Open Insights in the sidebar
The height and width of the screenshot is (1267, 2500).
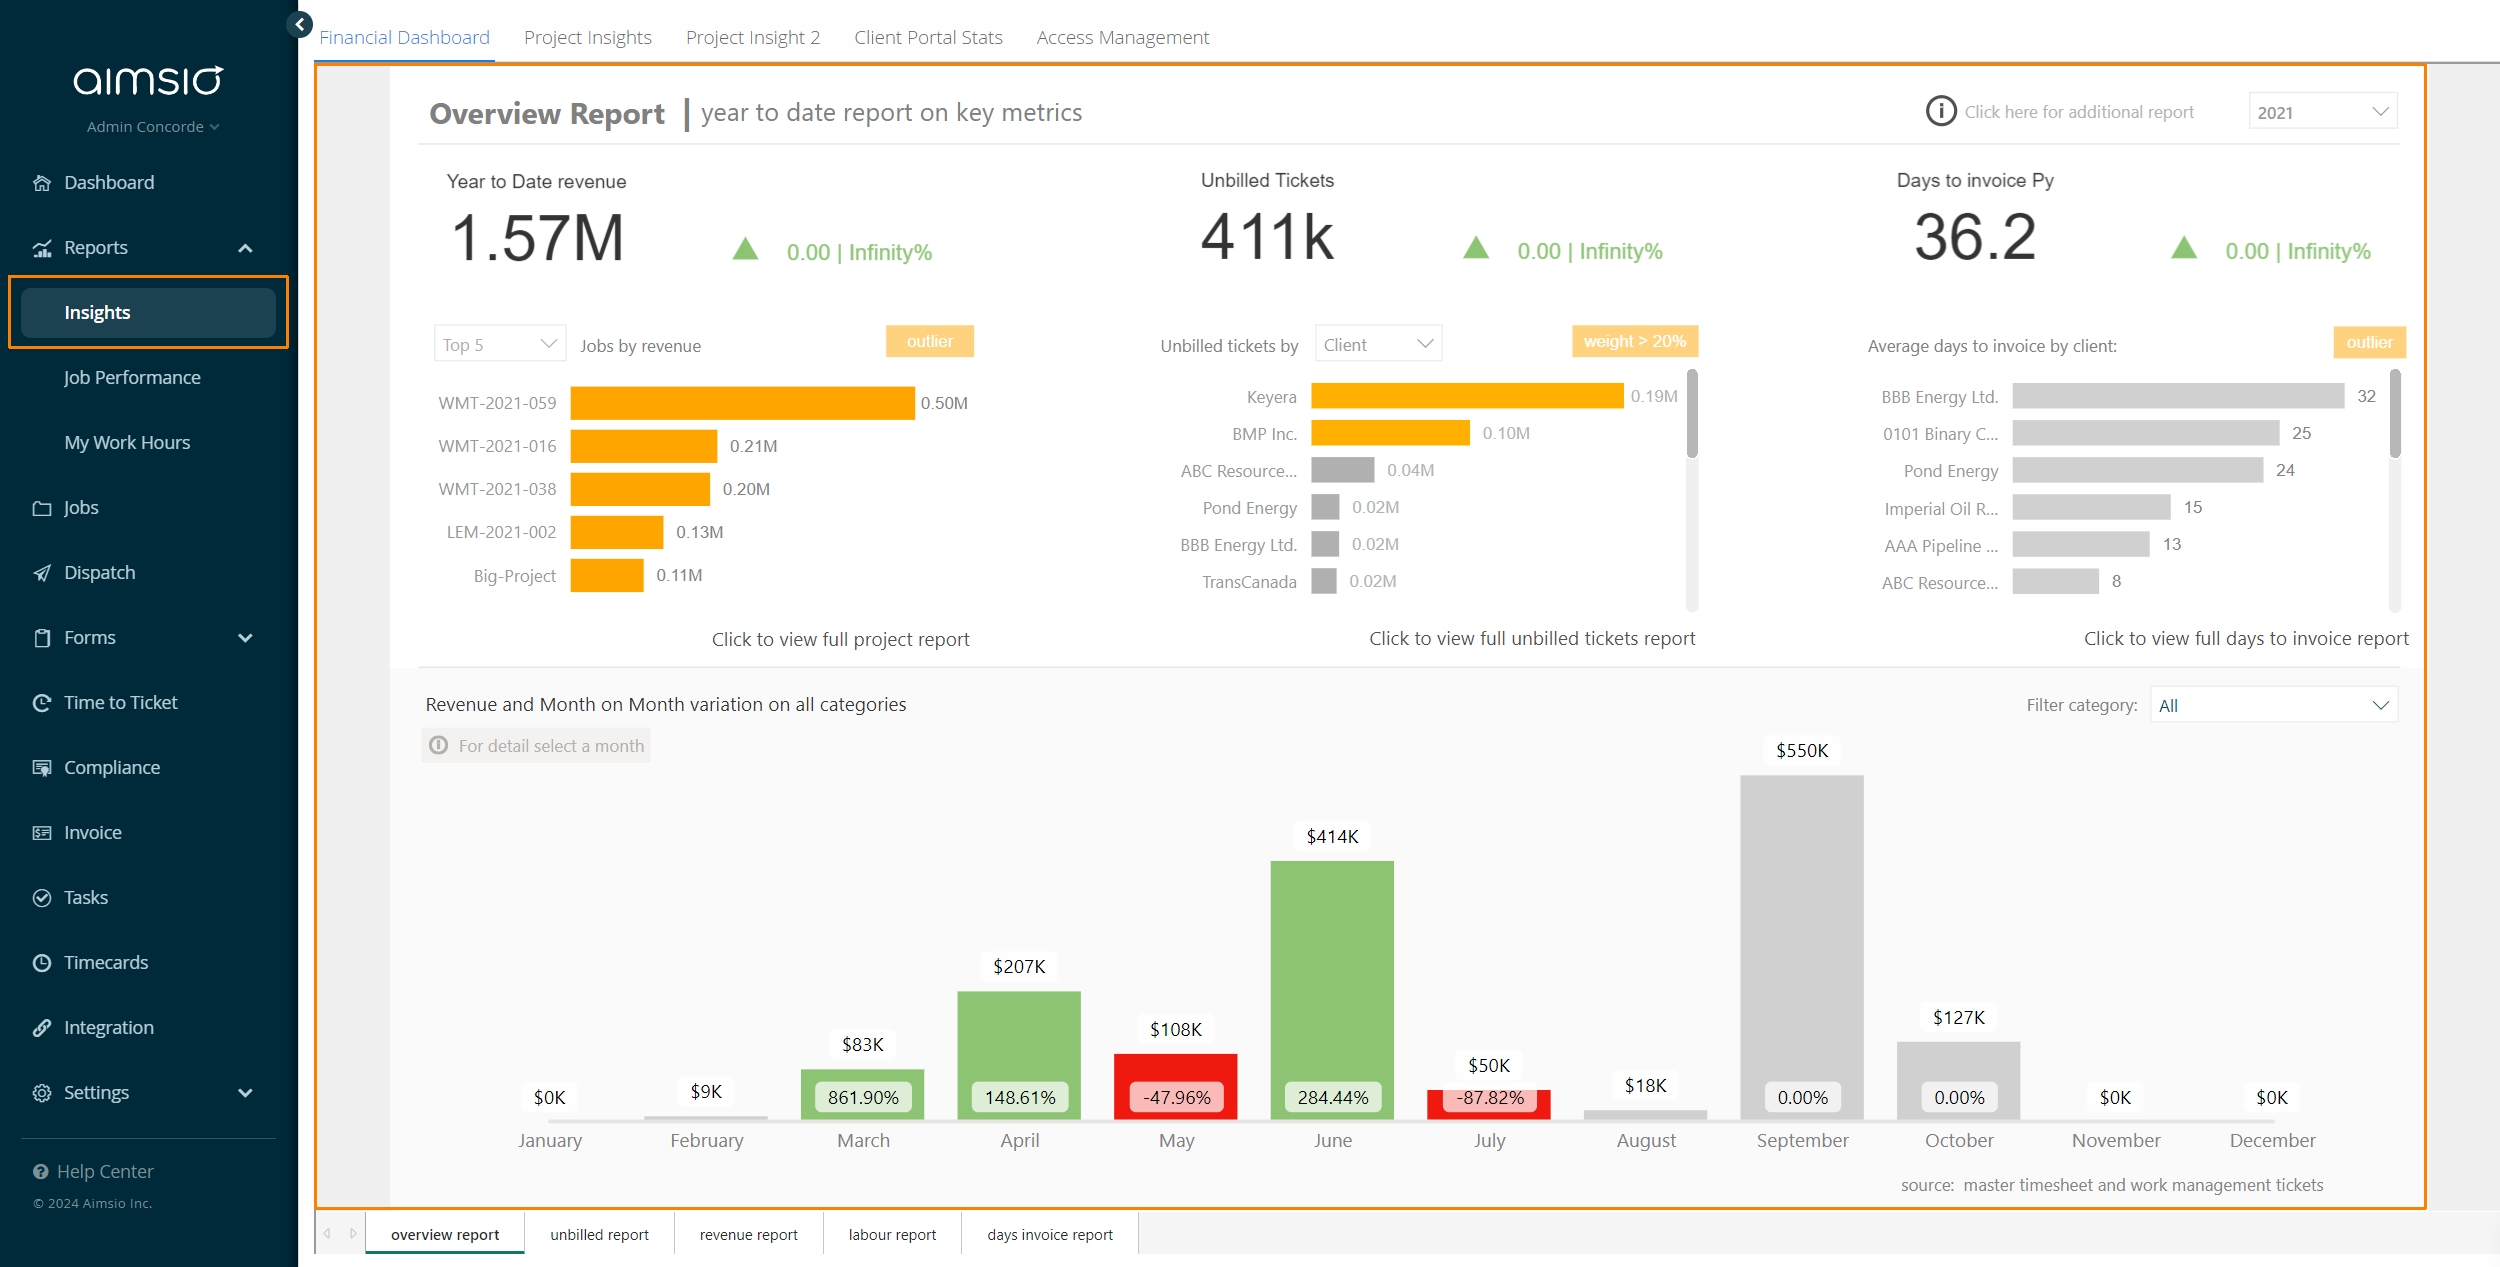(x=148, y=313)
